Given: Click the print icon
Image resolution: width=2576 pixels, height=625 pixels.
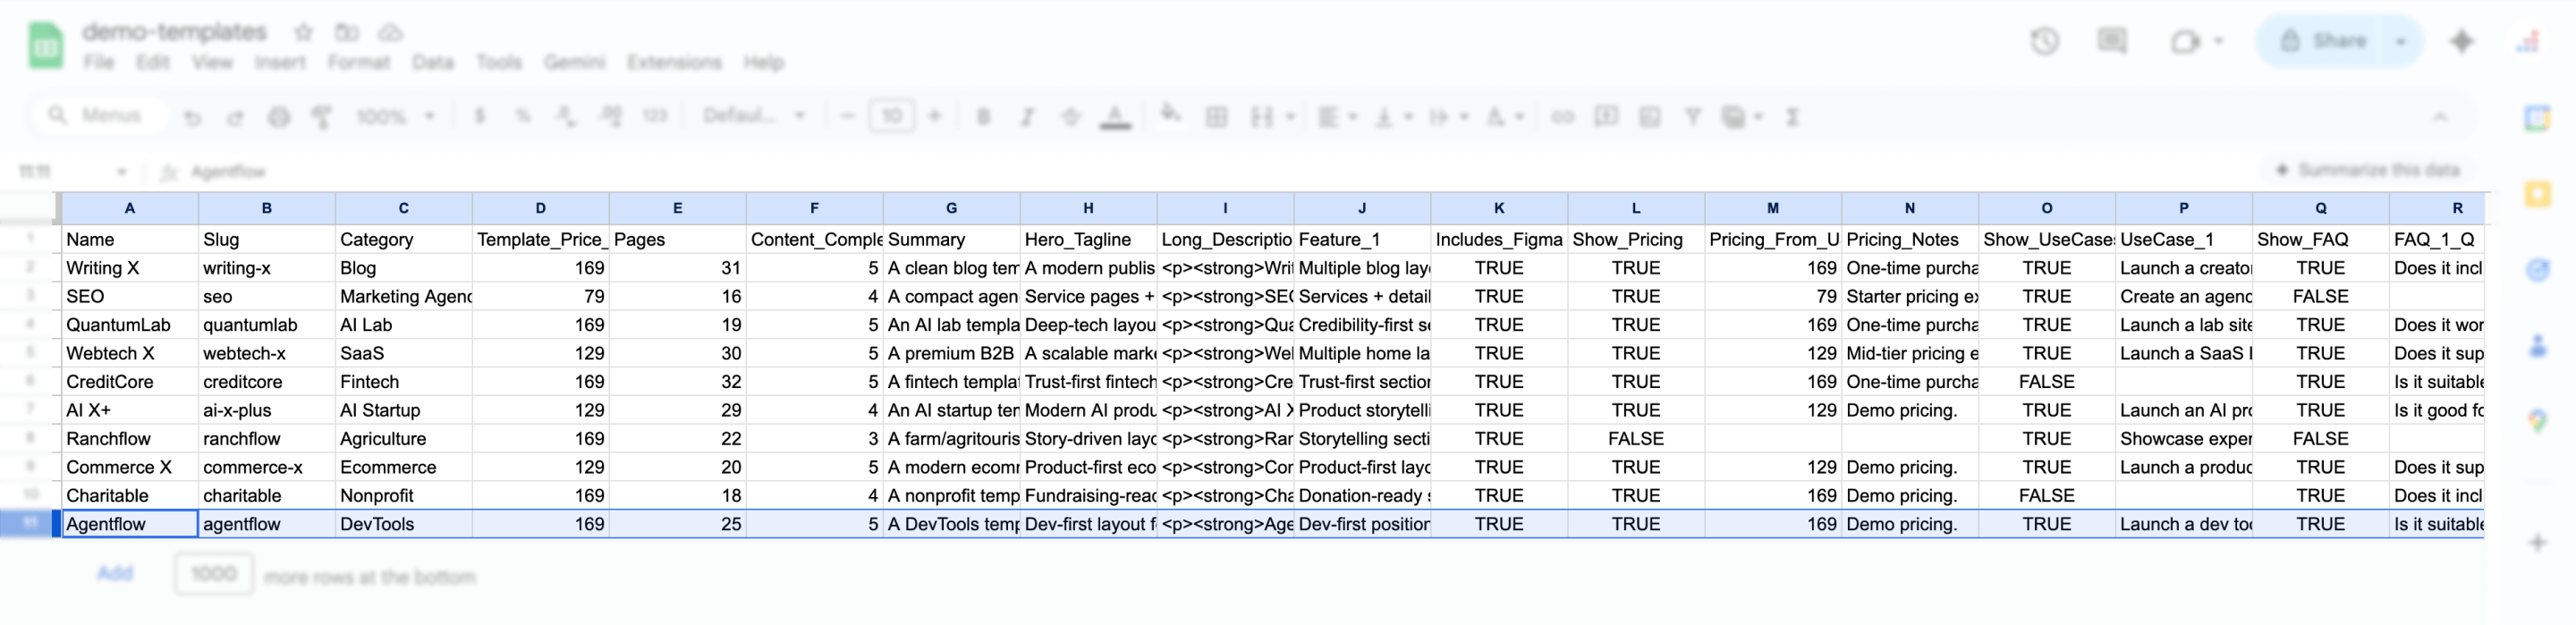Looking at the screenshot, I should (279, 117).
